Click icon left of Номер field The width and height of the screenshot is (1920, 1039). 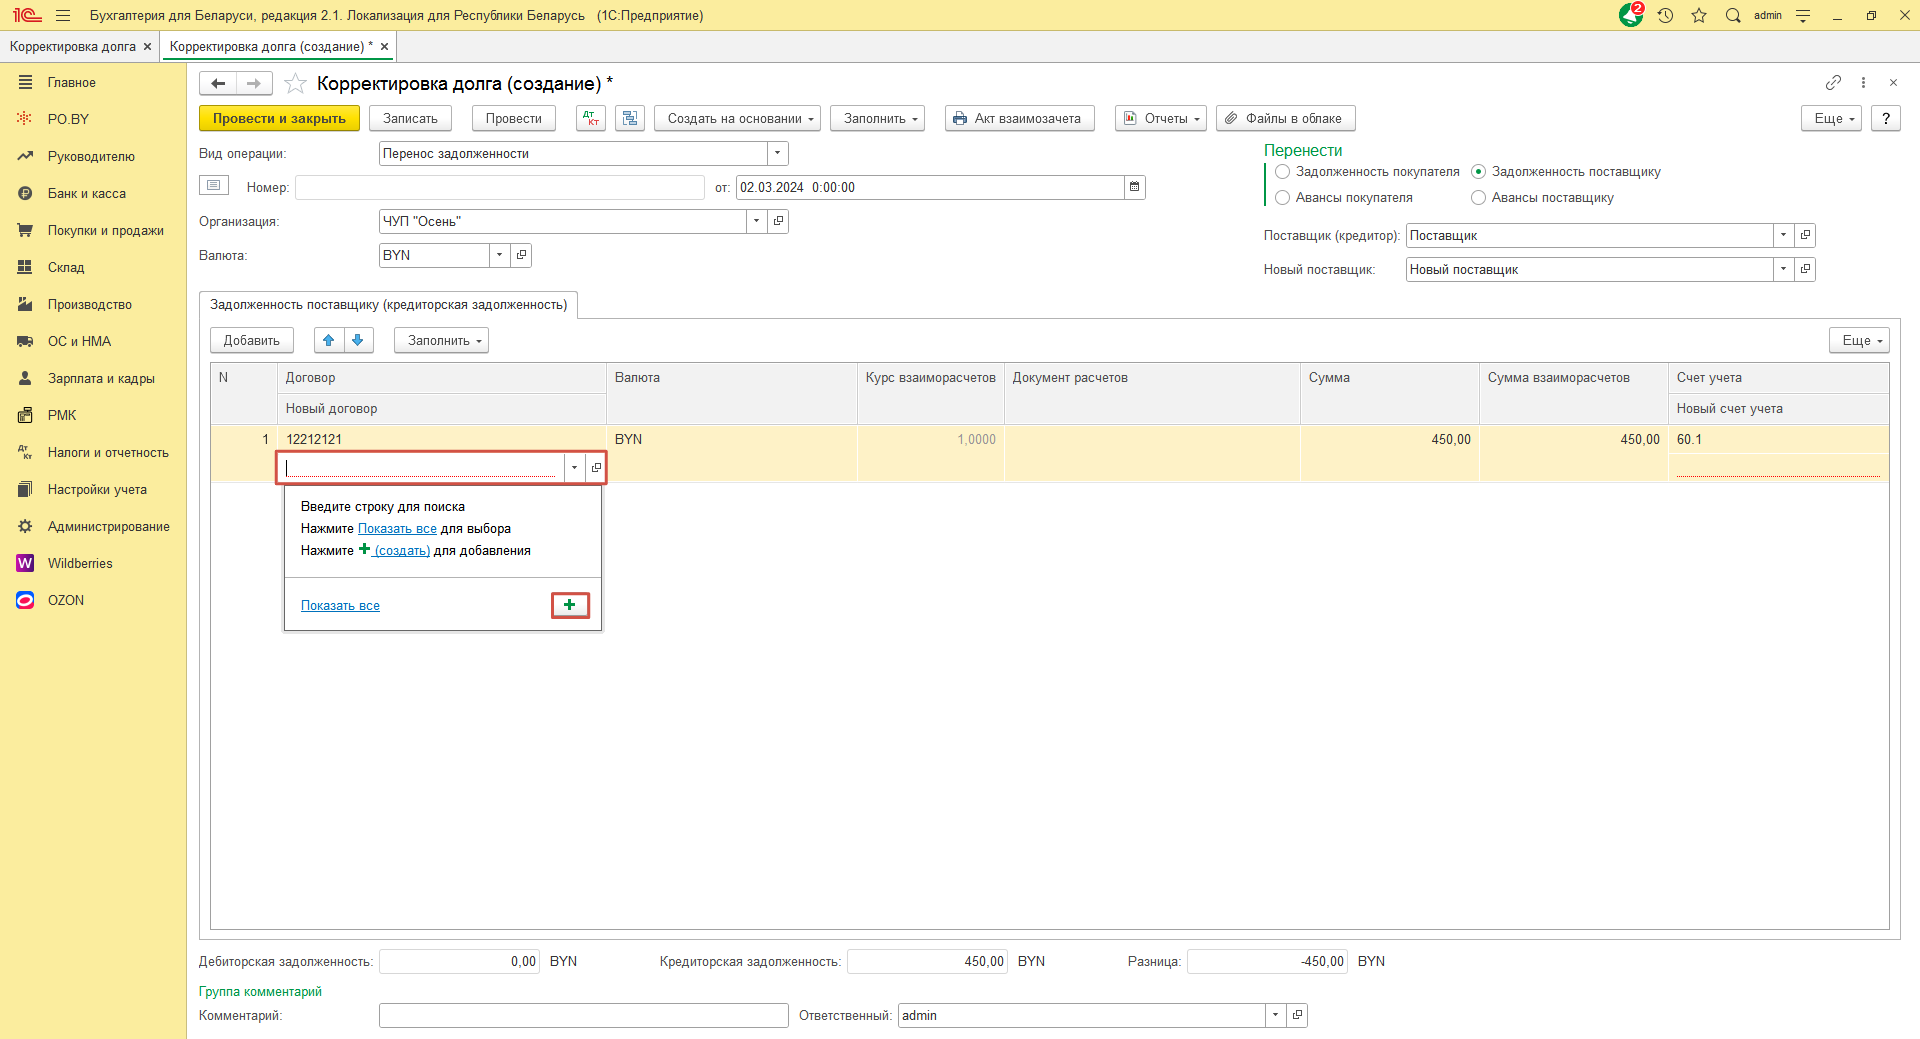coord(214,185)
